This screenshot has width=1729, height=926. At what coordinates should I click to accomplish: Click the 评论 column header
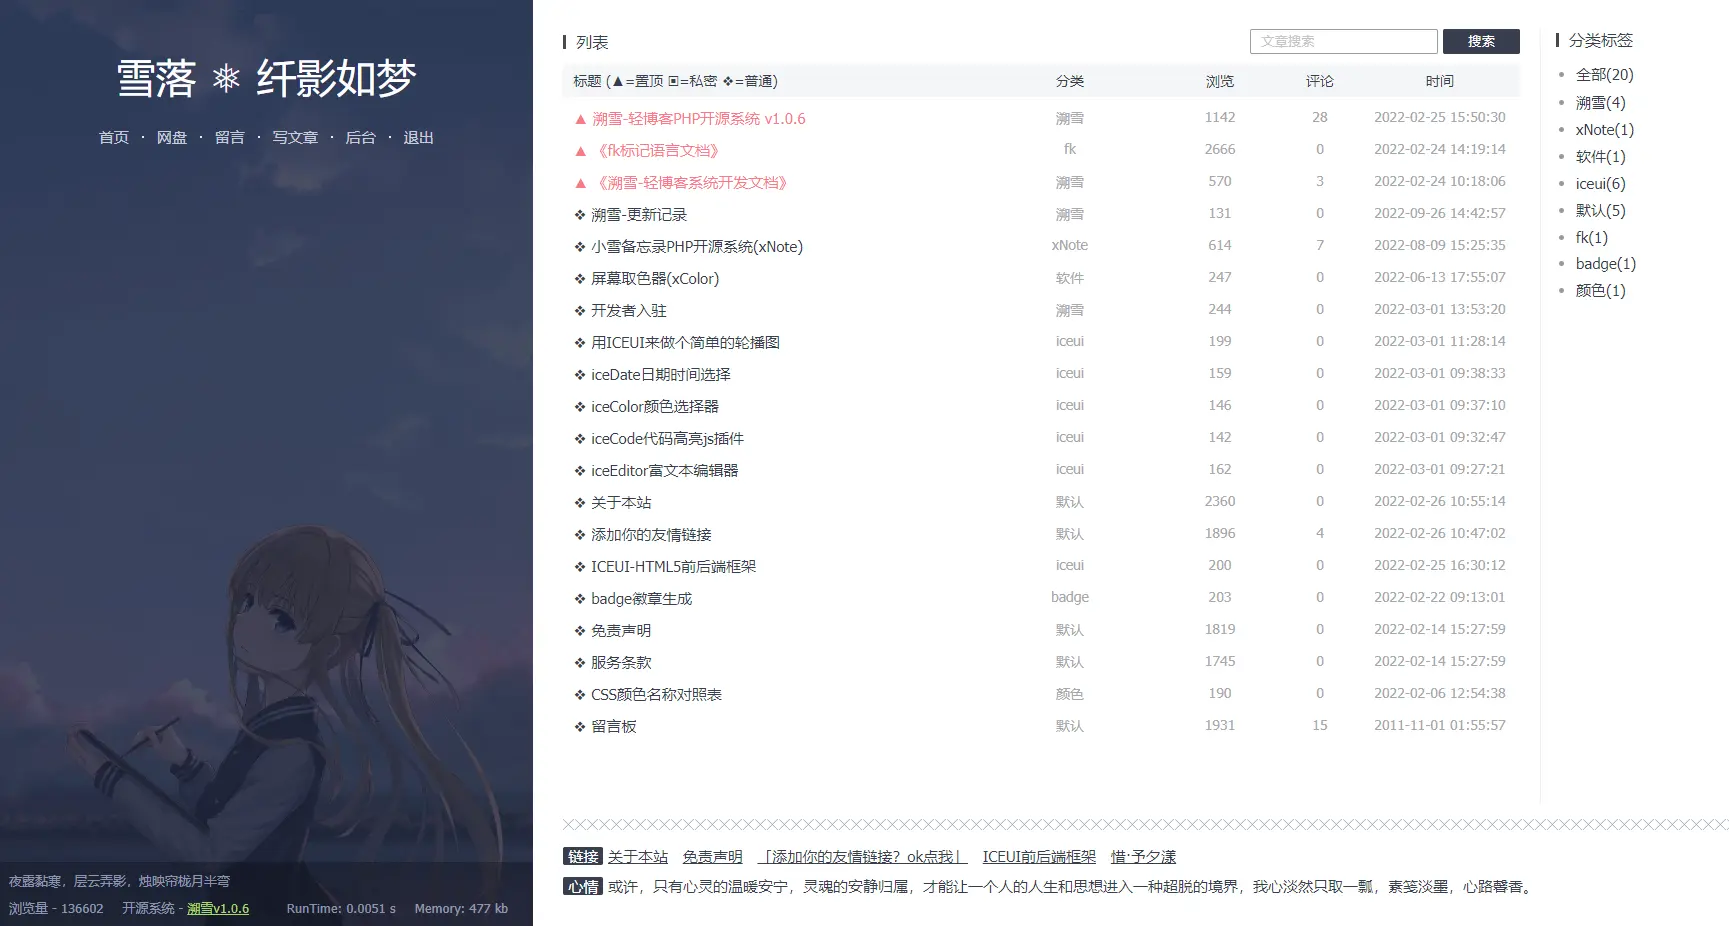click(x=1320, y=81)
